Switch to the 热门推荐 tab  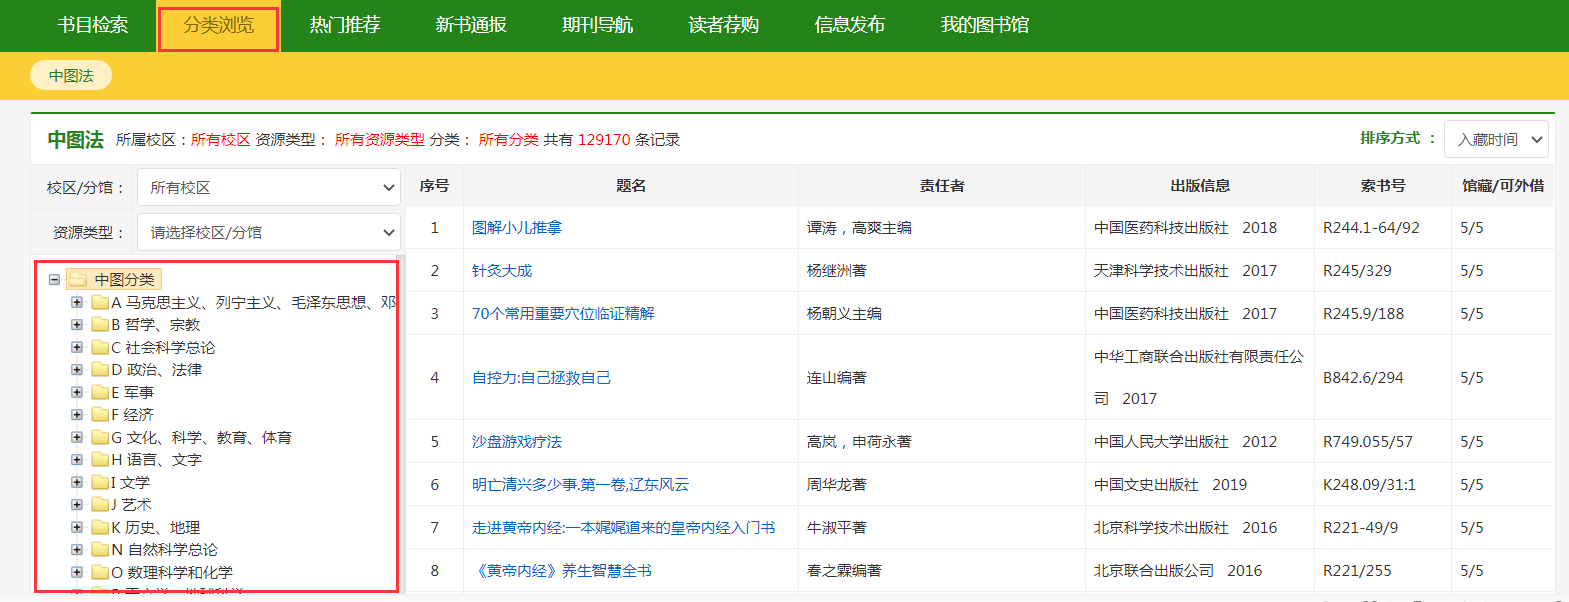(345, 25)
